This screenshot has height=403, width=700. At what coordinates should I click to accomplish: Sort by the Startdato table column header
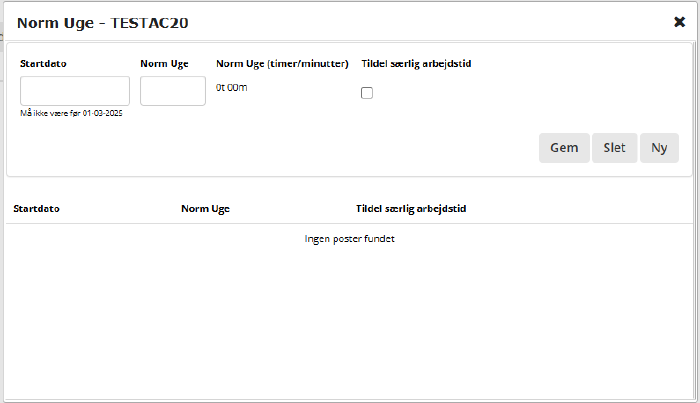pyautogui.click(x=37, y=209)
